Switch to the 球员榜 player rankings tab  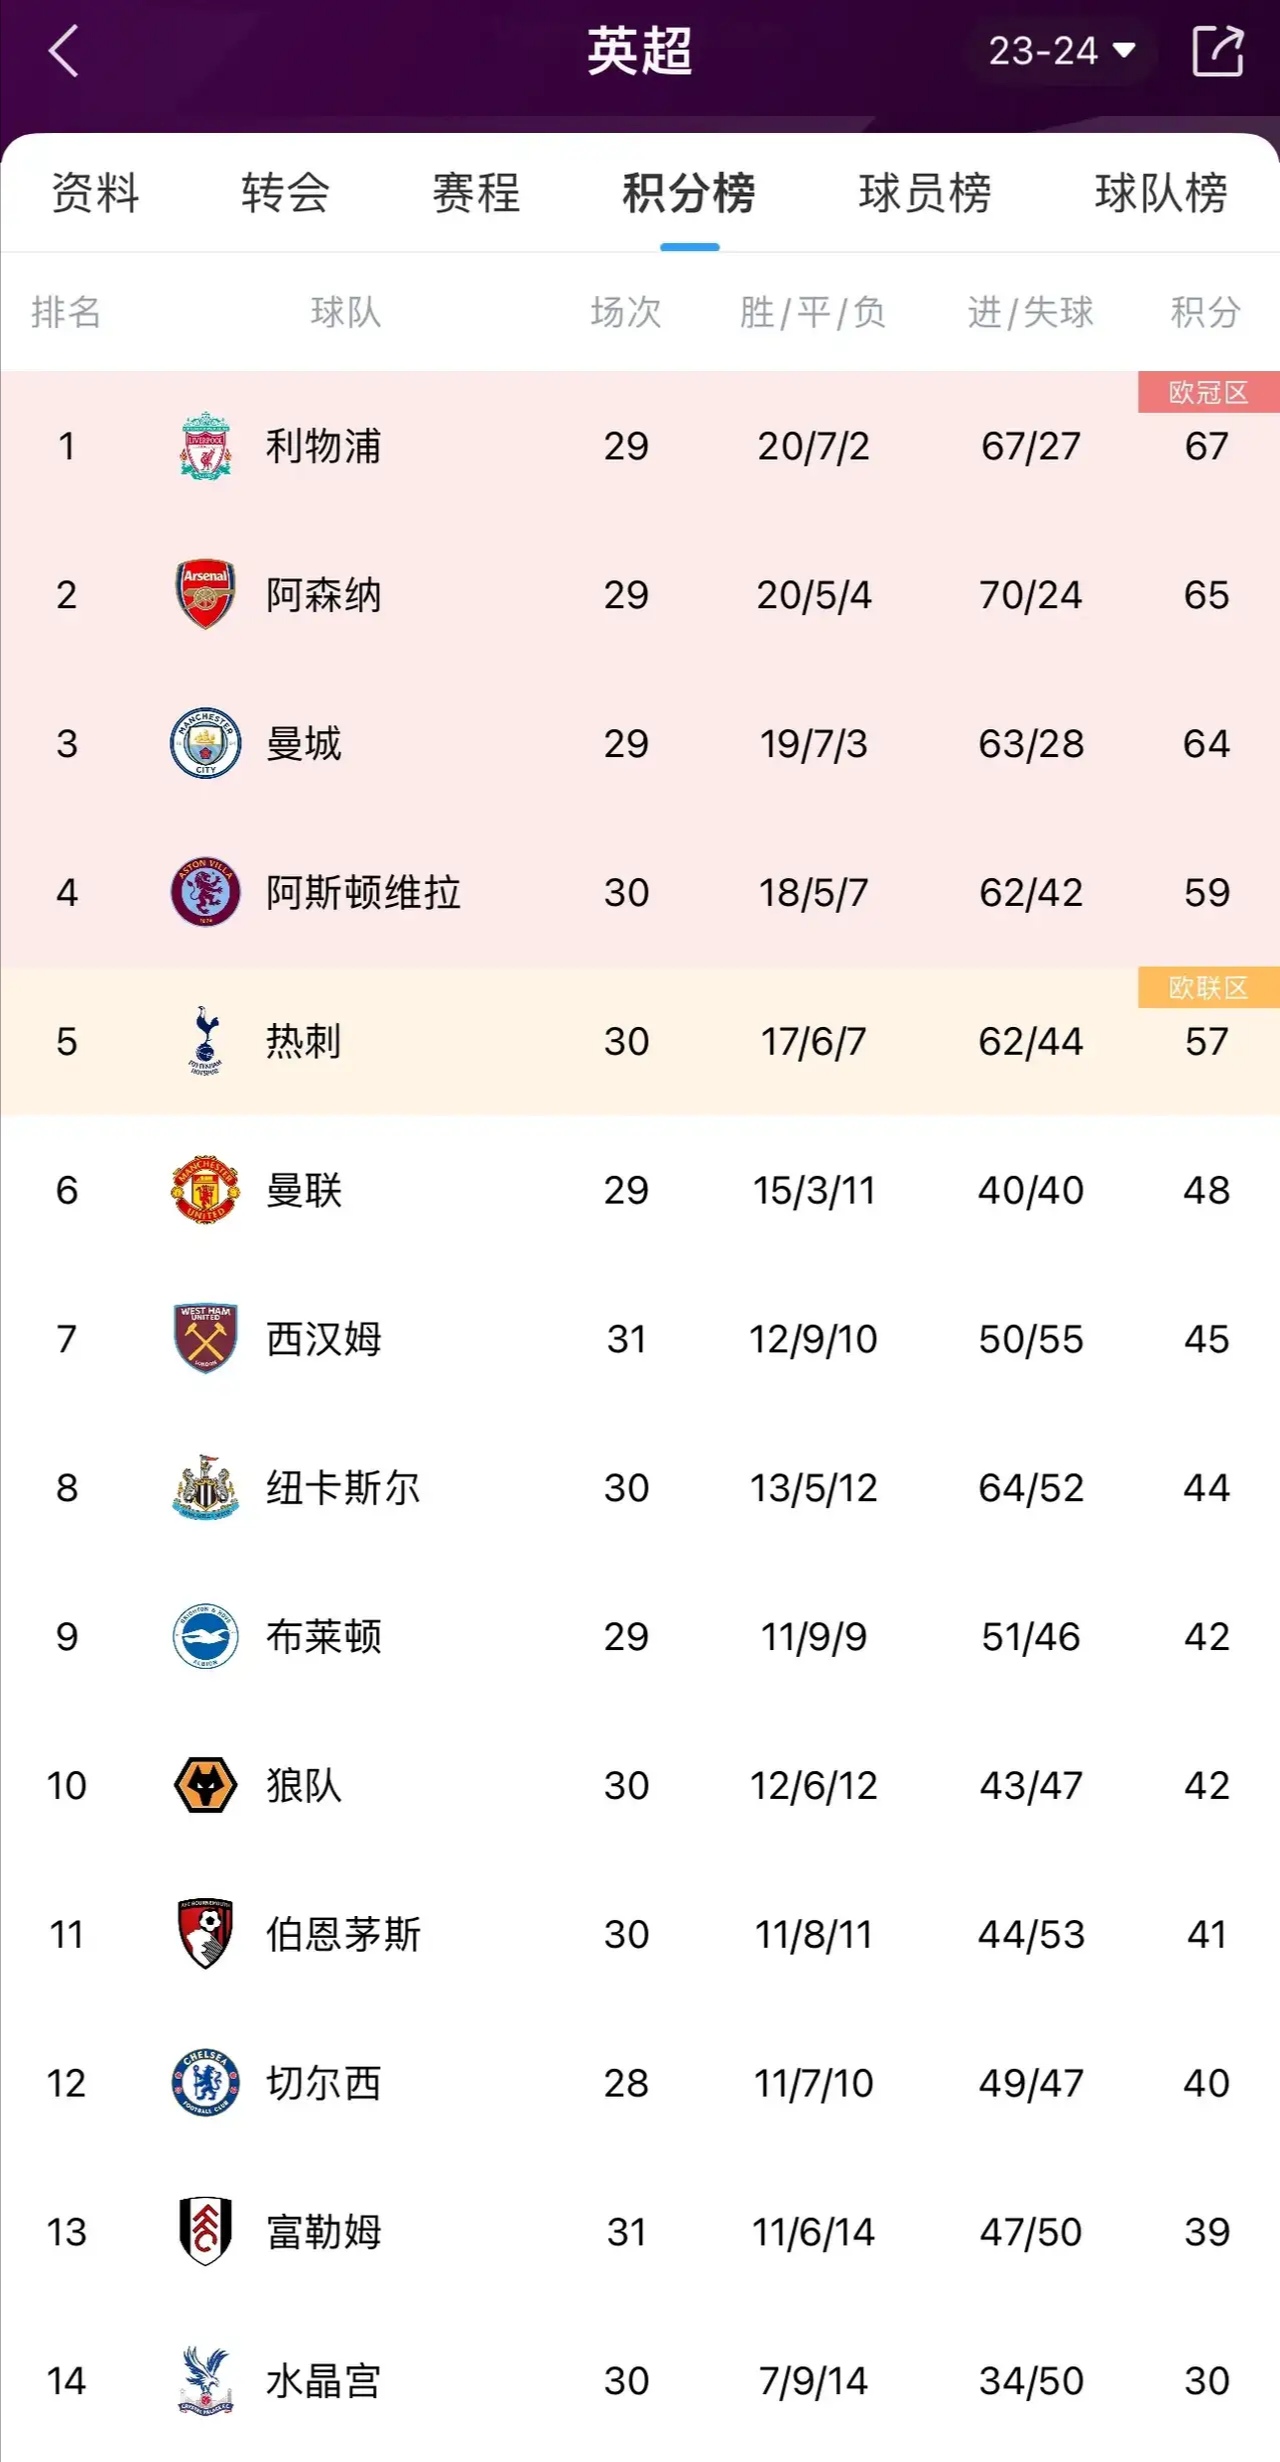pos(922,196)
